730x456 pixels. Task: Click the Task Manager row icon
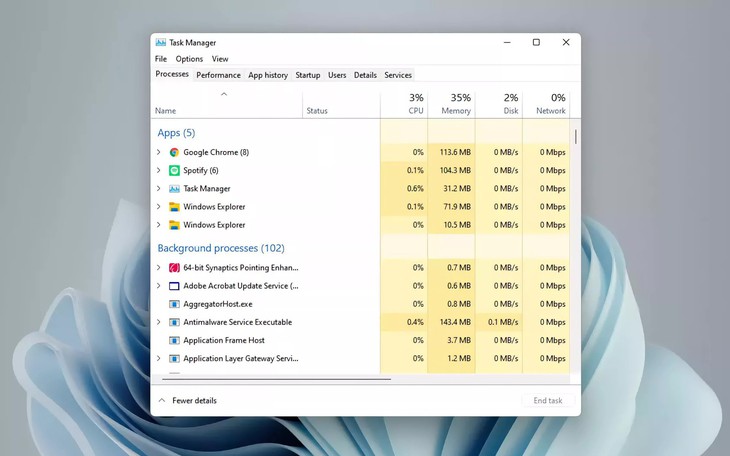174,189
